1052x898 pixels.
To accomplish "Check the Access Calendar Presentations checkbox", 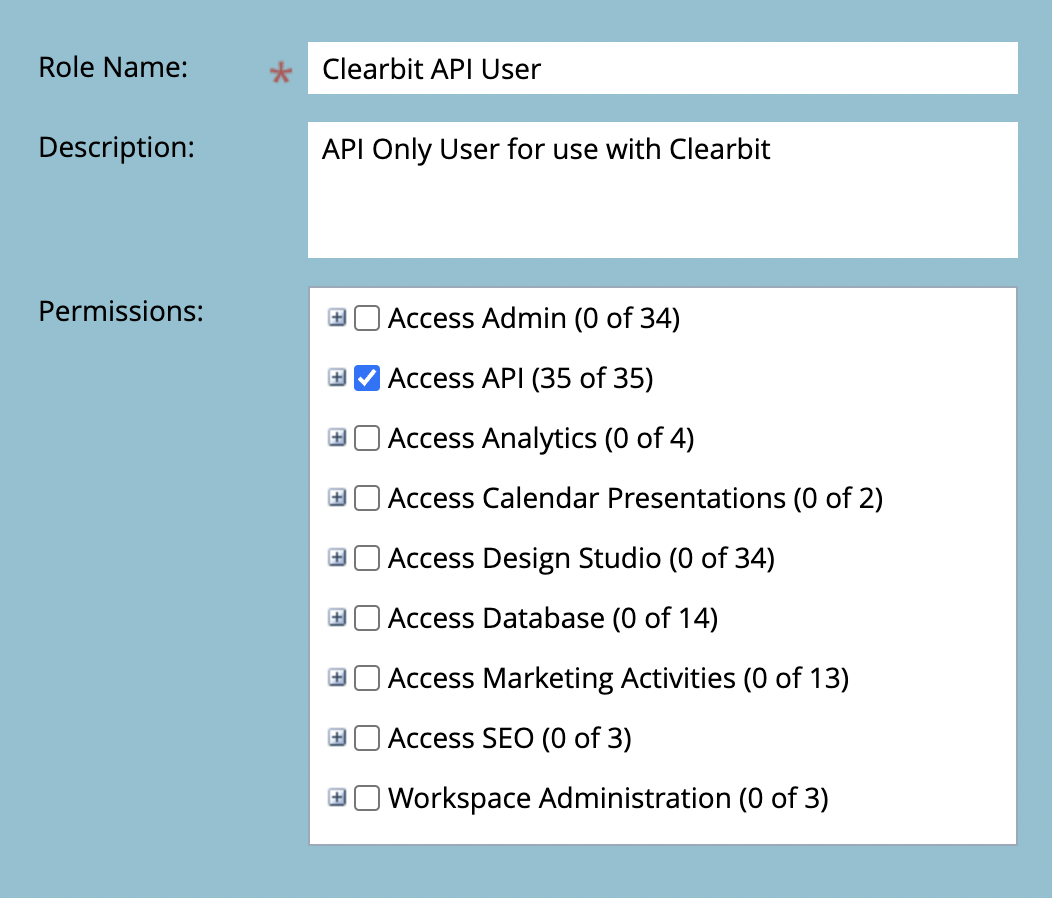I will tap(367, 498).
